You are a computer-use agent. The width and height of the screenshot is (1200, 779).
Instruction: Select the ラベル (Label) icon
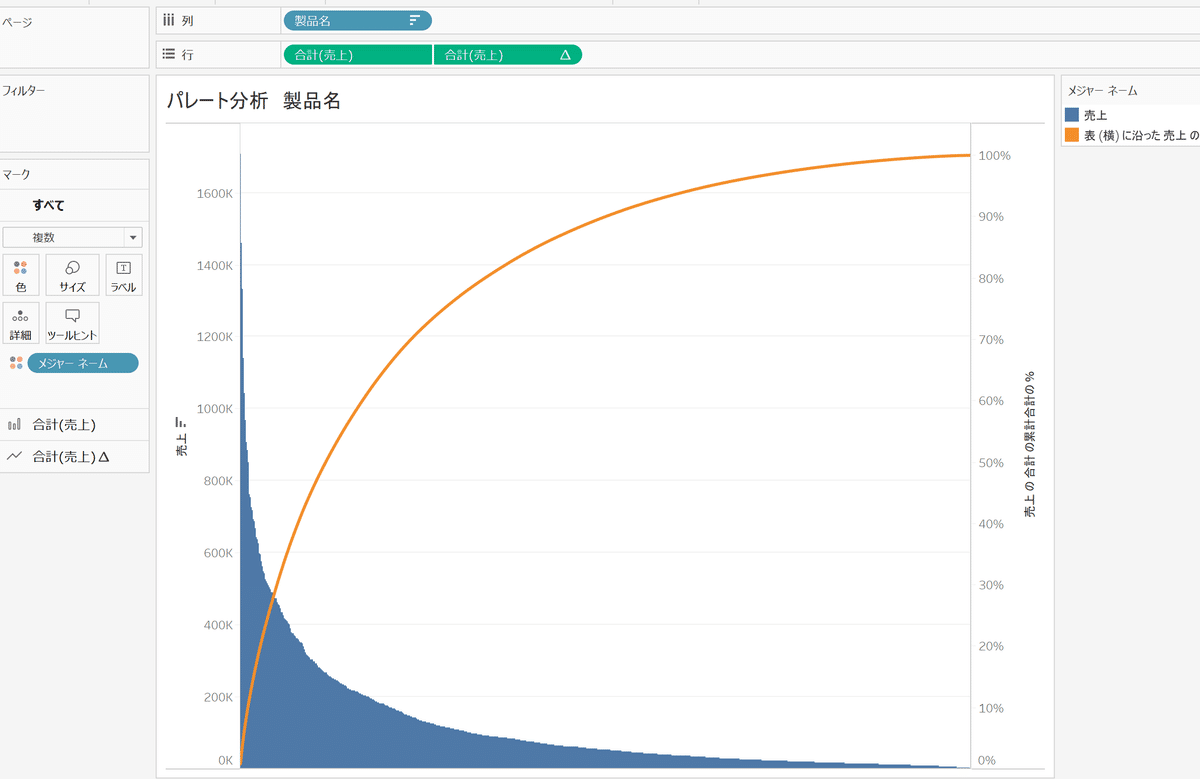[x=123, y=275]
